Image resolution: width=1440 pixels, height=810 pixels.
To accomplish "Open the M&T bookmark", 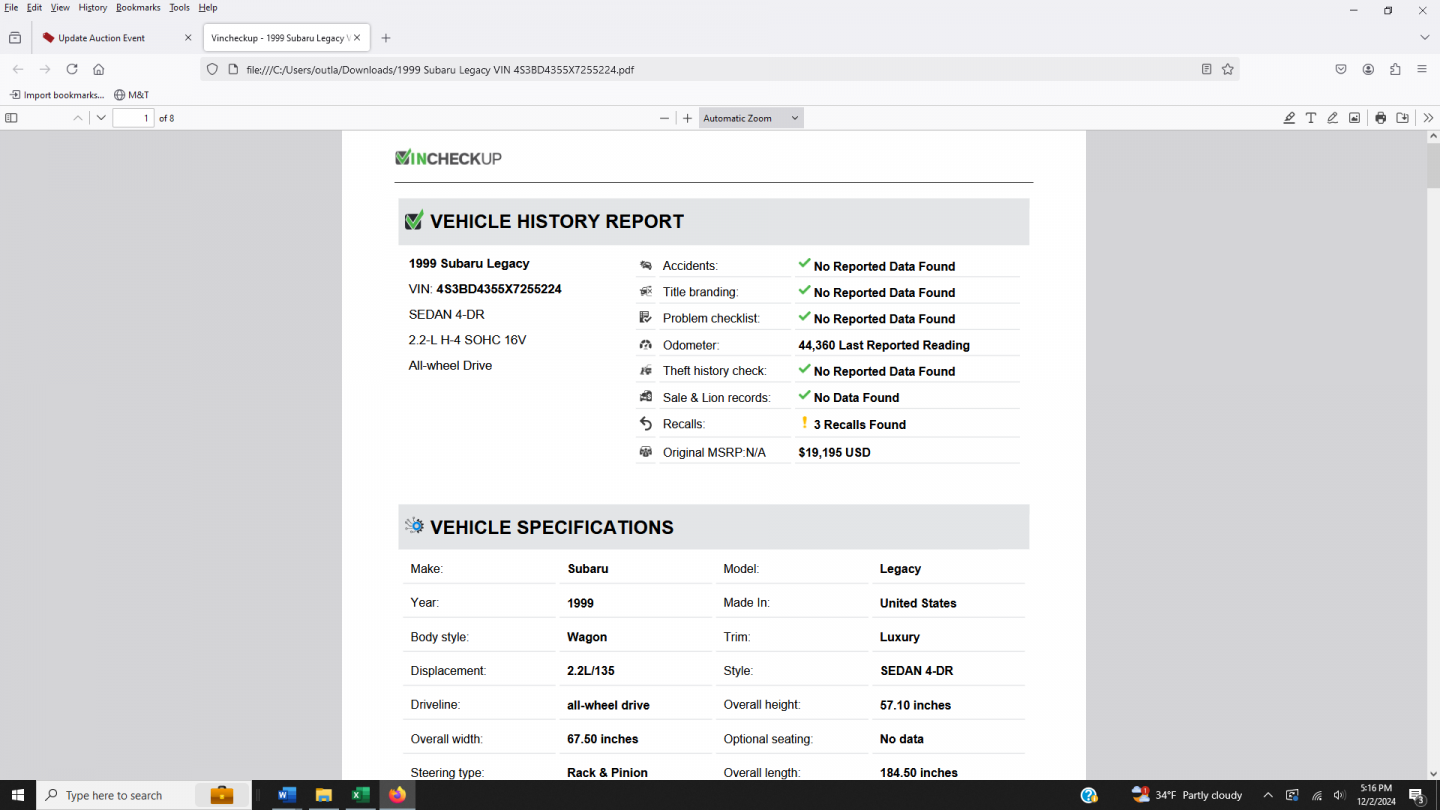I will coord(131,95).
